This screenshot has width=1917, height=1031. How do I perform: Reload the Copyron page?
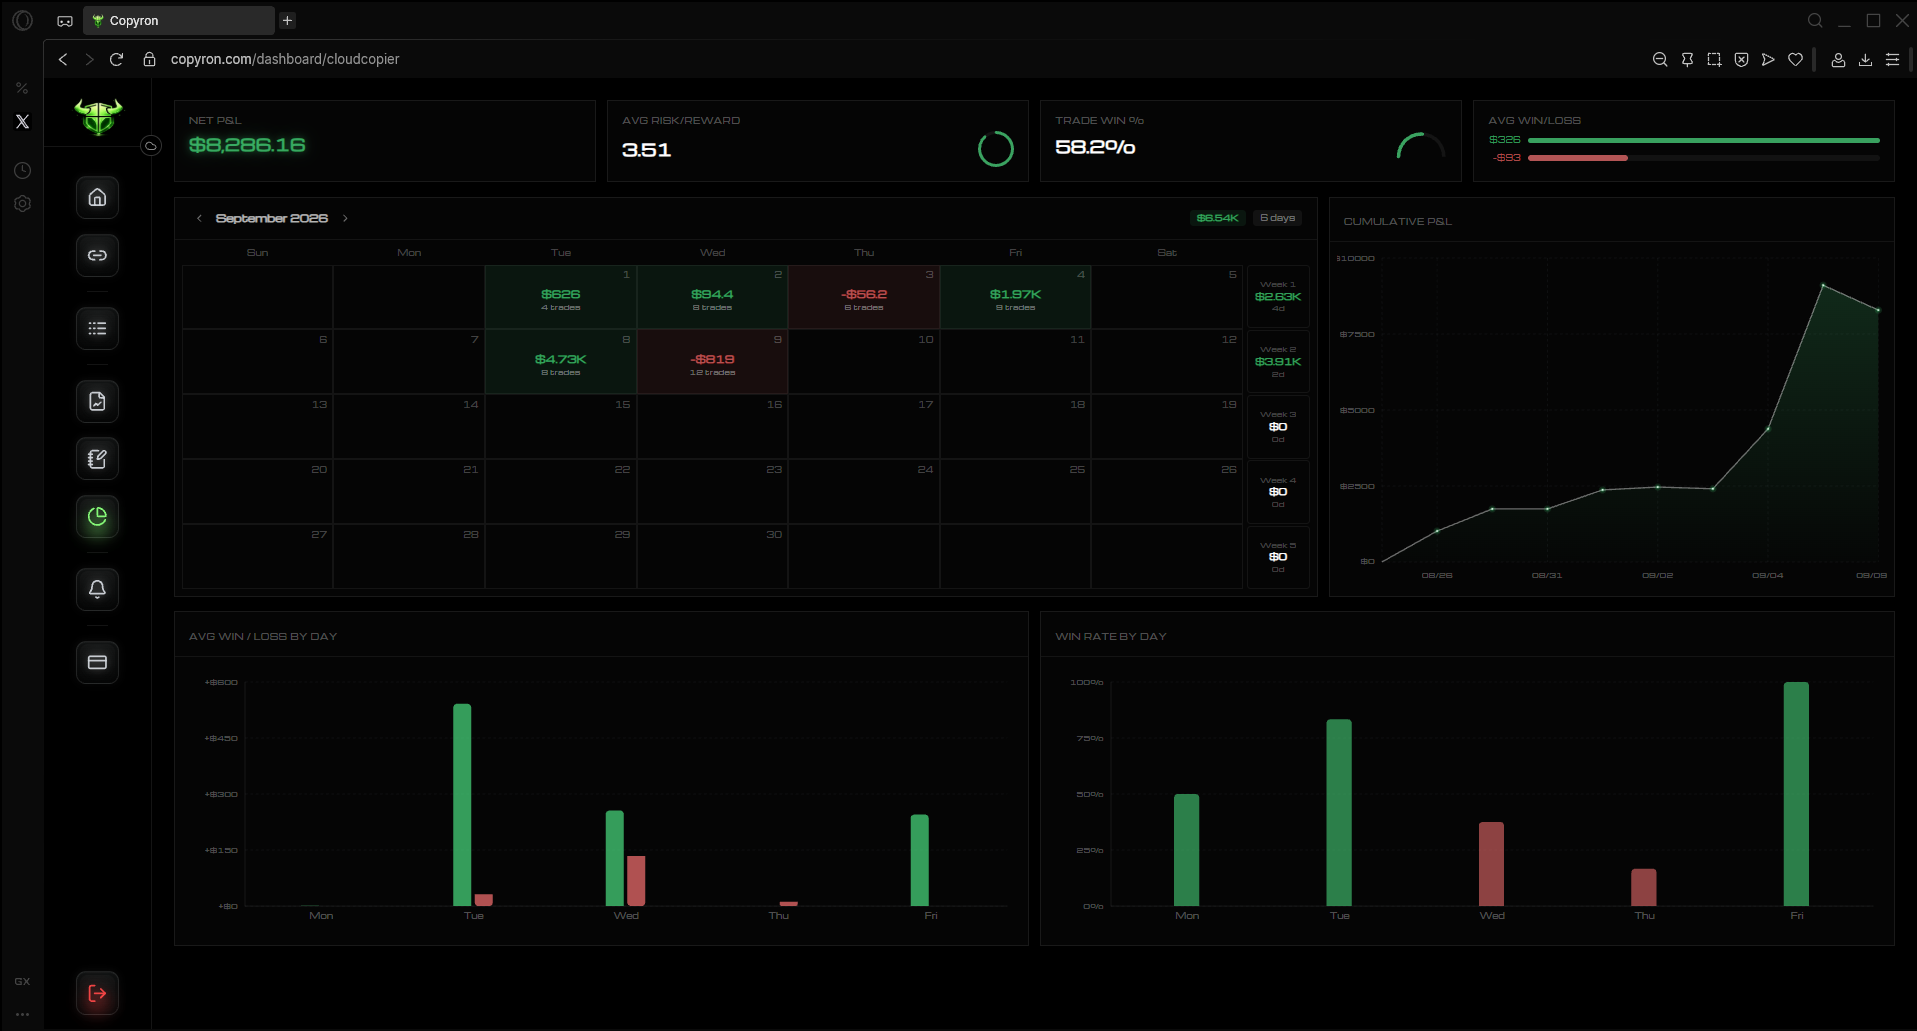click(x=116, y=59)
